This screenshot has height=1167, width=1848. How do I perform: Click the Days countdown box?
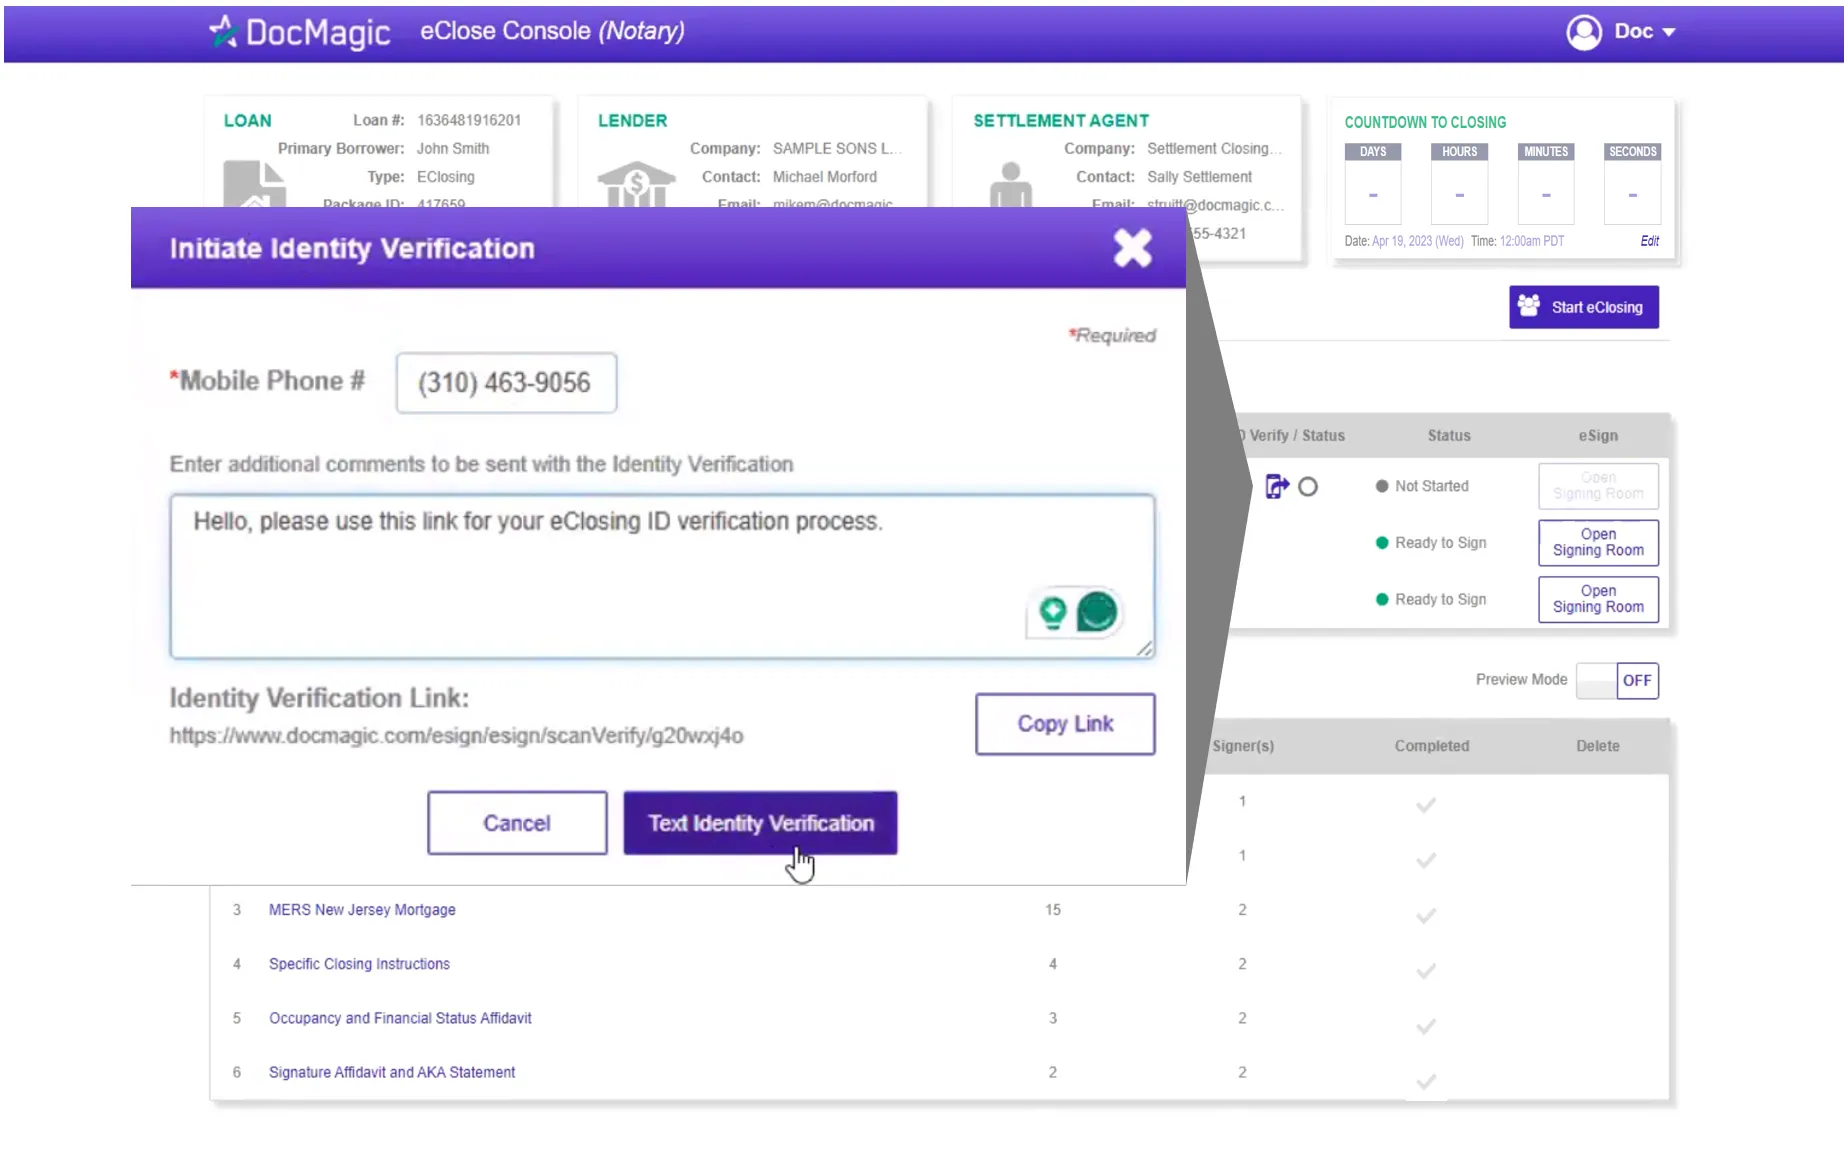(x=1373, y=184)
